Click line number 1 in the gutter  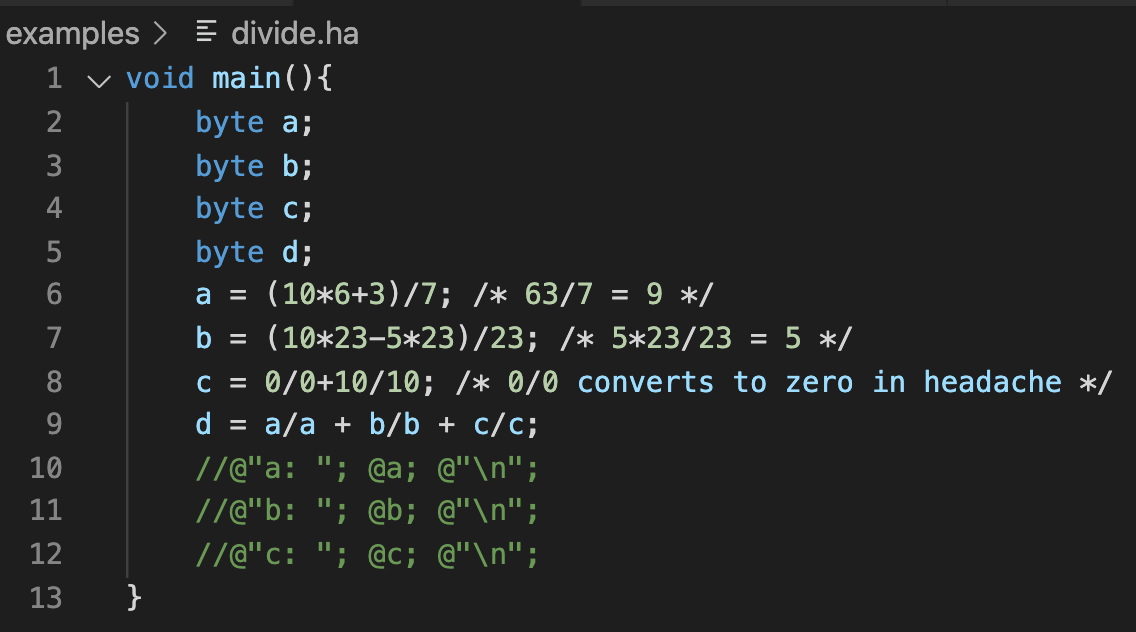click(x=53, y=78)
